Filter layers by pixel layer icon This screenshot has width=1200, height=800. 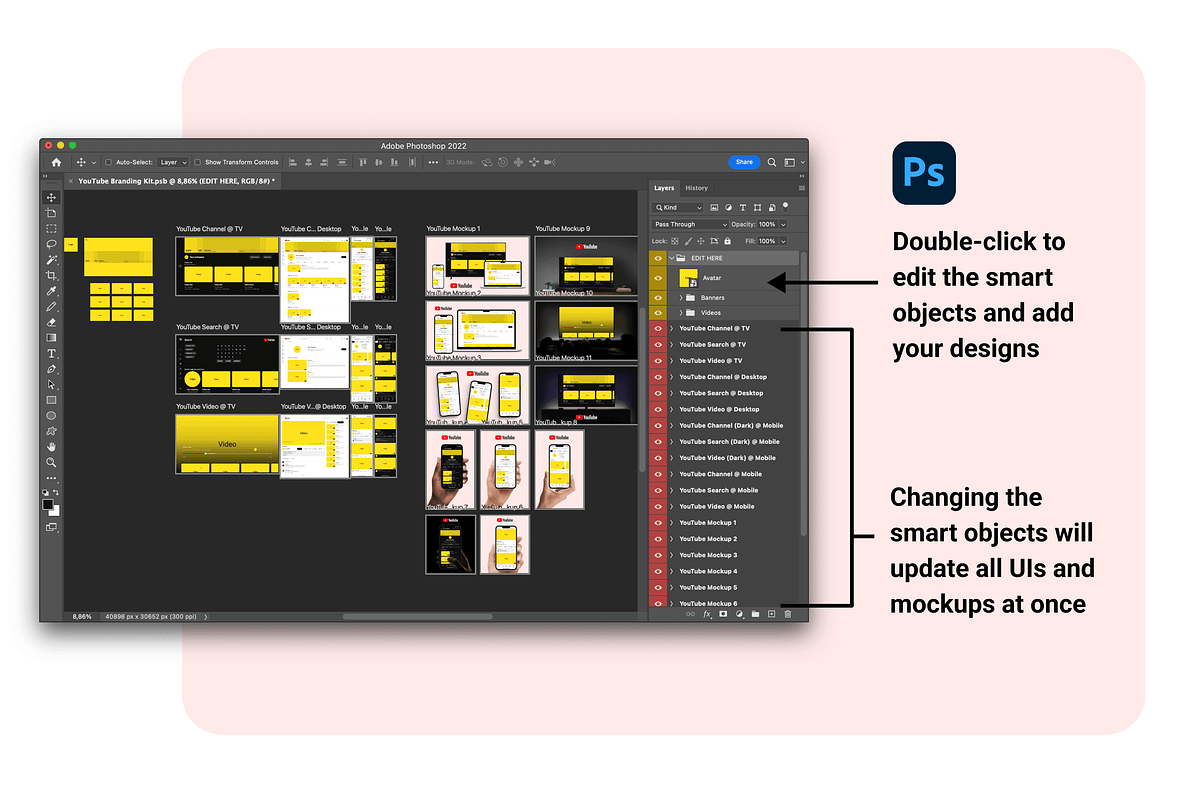point(714,207)
